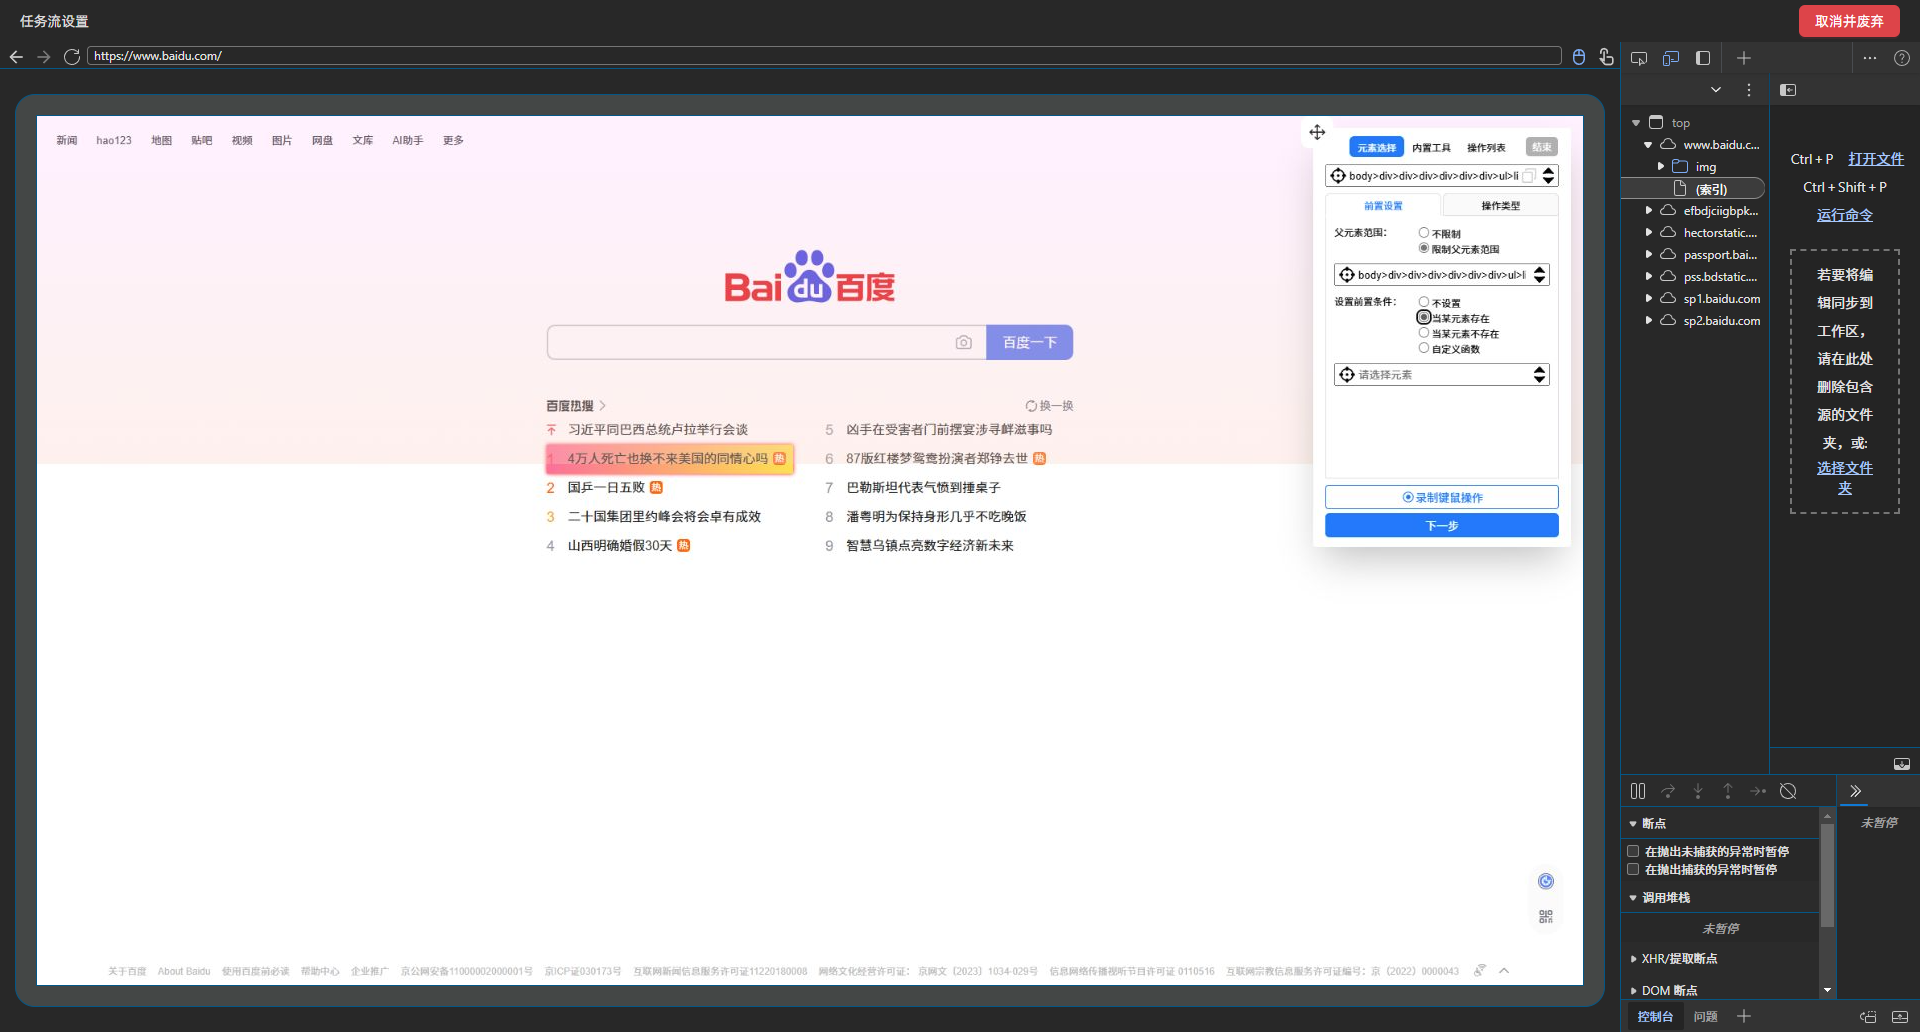The height and width of the screenshot is (1032, 1920).
Task: Click the mouse icon beside the address bar
Action: coord(1579,57)
